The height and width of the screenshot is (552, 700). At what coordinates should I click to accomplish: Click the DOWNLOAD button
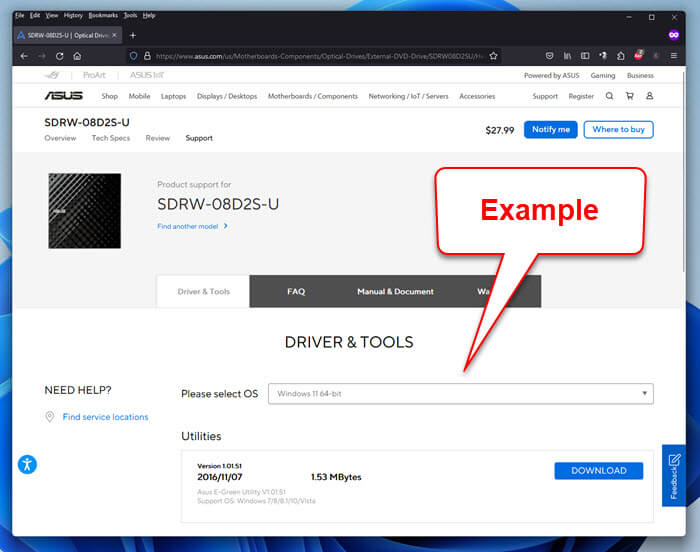[x=599, y=471]
